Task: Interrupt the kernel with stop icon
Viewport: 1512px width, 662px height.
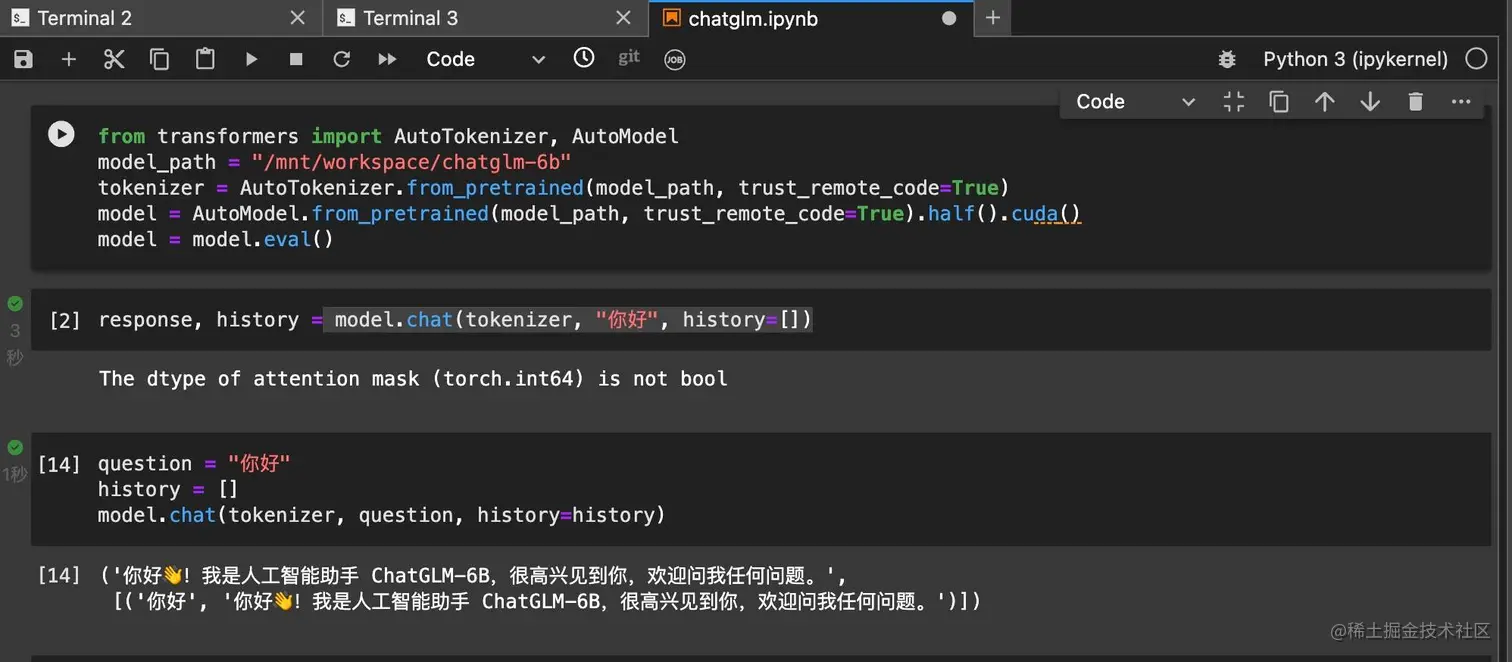Action: point(296,59)
